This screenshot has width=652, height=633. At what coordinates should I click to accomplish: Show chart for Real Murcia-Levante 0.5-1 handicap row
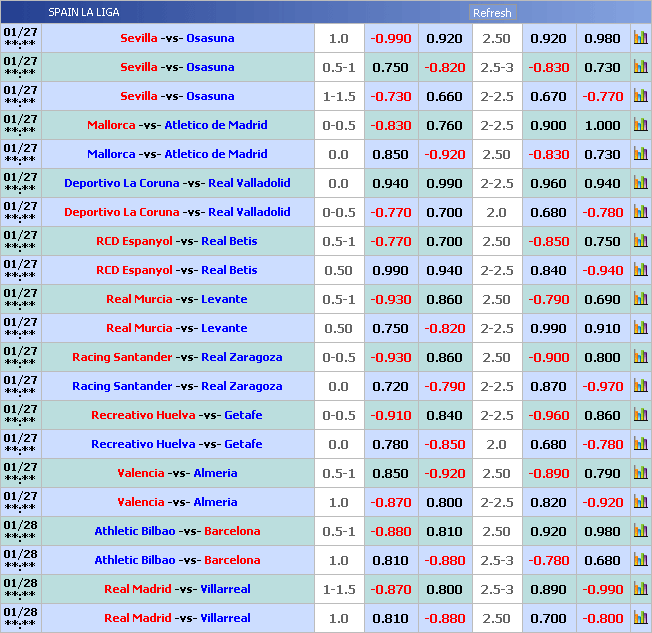coord(640,299)
